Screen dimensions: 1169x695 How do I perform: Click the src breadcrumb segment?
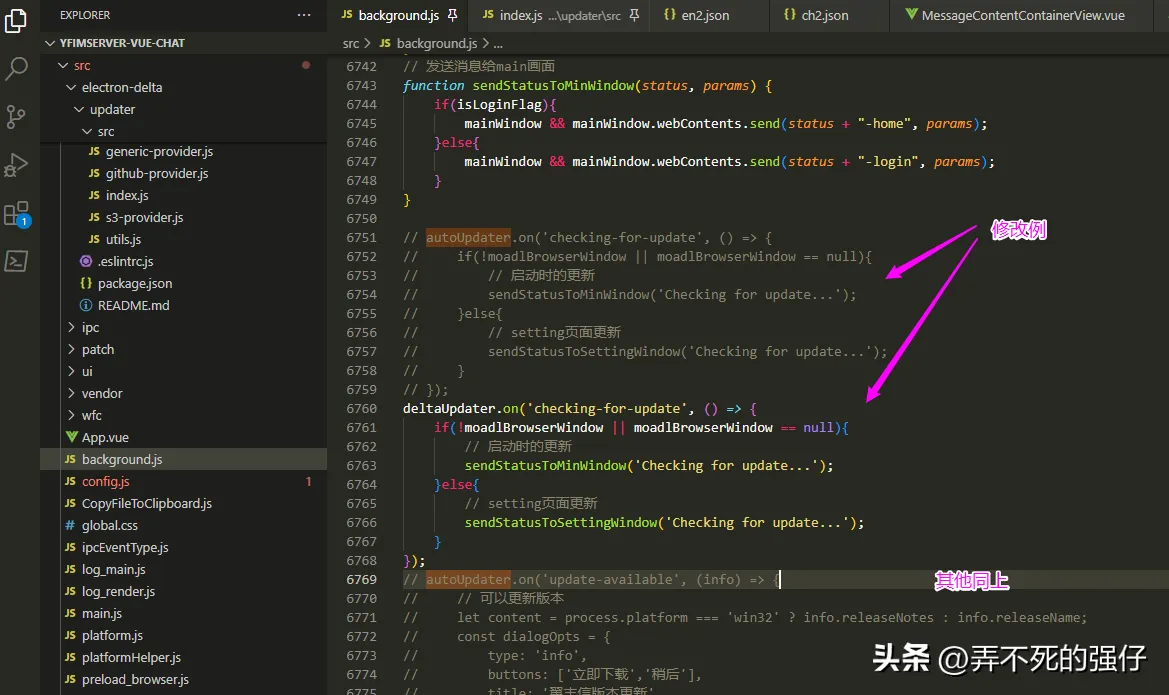(350, 44)
